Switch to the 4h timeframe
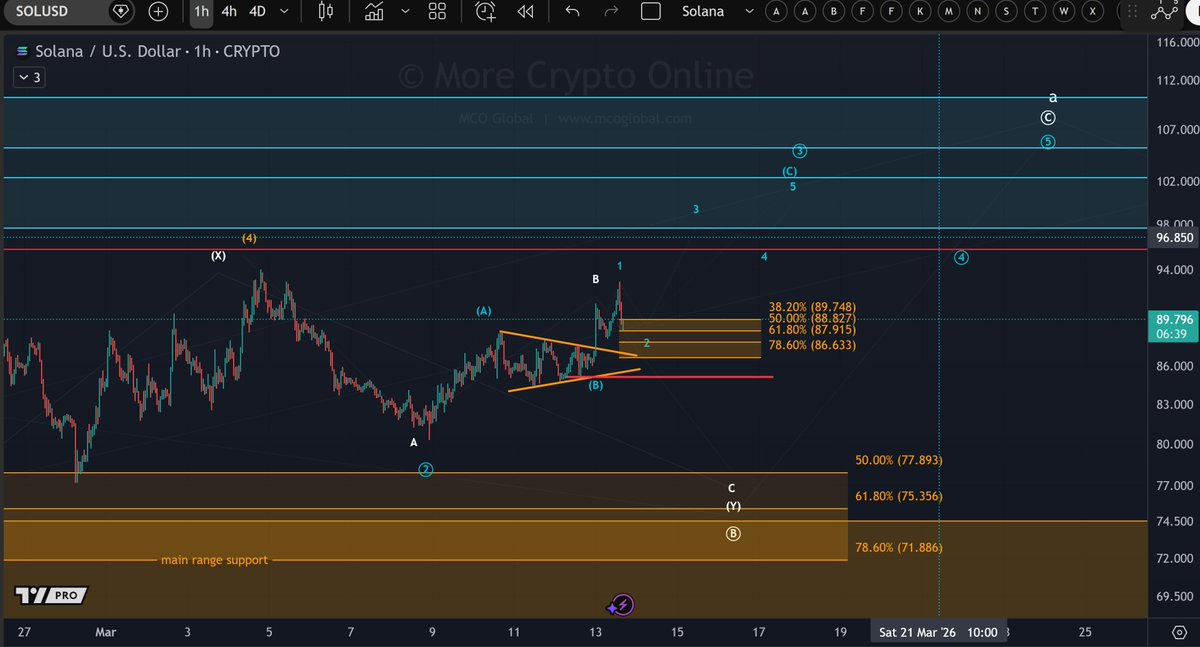This screenshot has height=647, width=1200. tap(229, 12)
